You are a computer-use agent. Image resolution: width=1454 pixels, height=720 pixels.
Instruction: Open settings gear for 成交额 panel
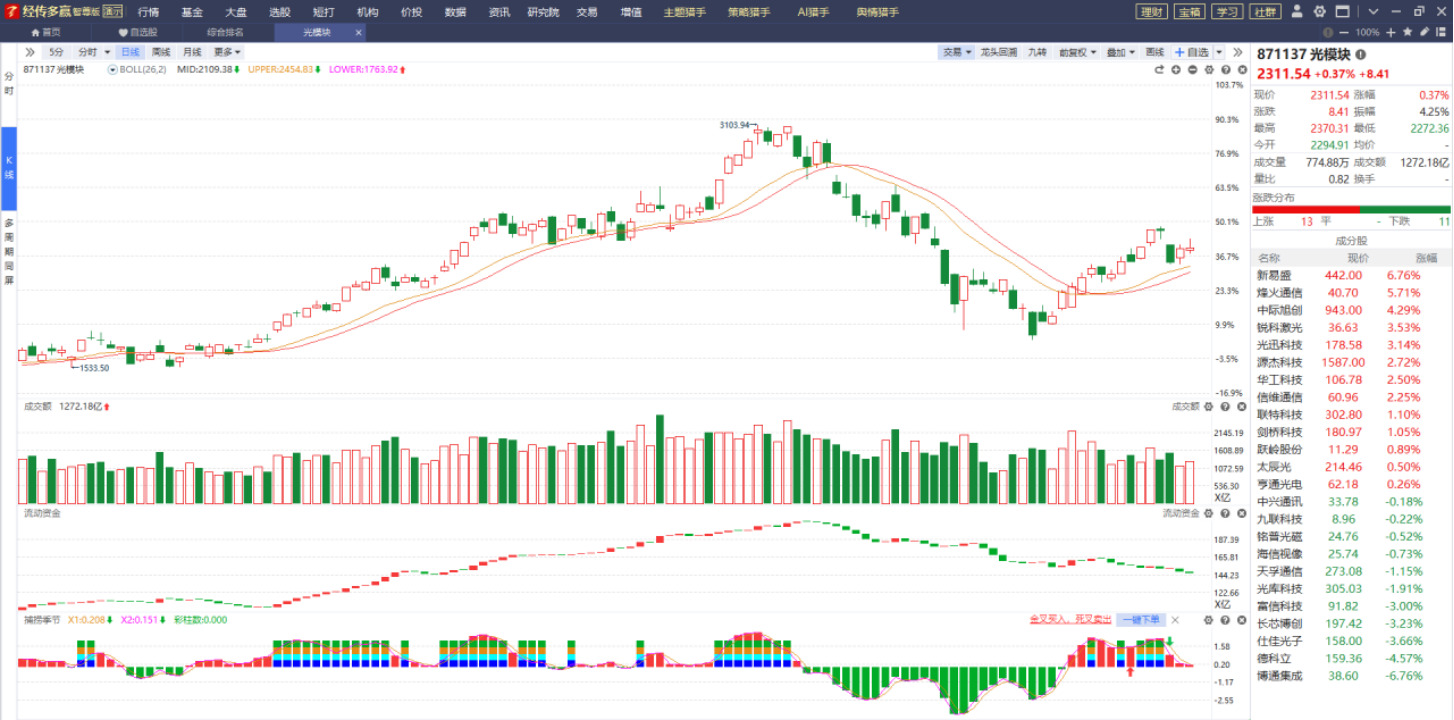point(1209,407)
